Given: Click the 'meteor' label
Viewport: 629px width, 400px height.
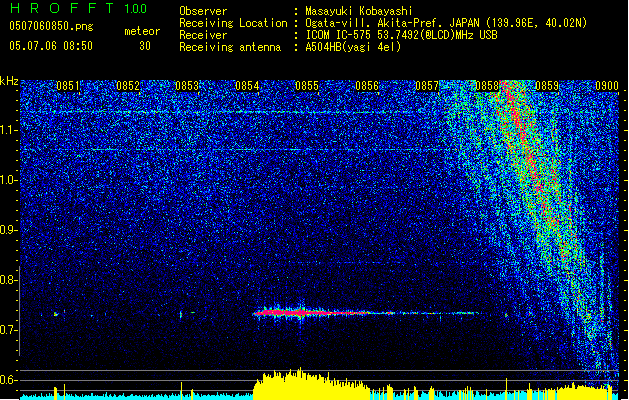Looking at the screenshot, I should pyautogui.click(x=142, y=31).
